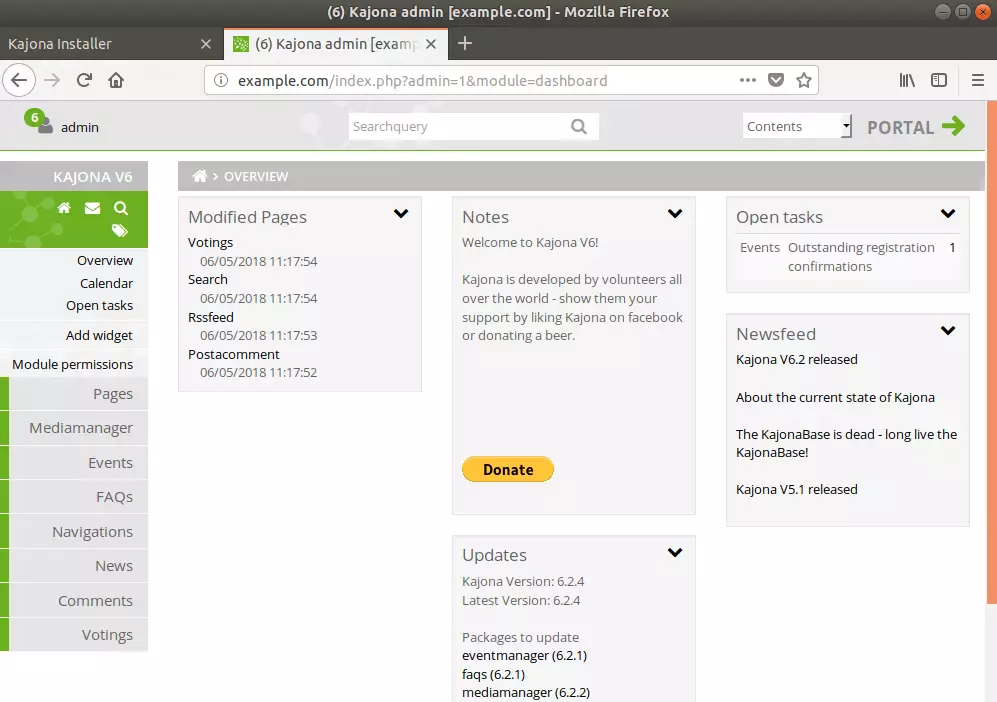
Task: Open Overview in sidebar menu
Action: coord(105,261)
